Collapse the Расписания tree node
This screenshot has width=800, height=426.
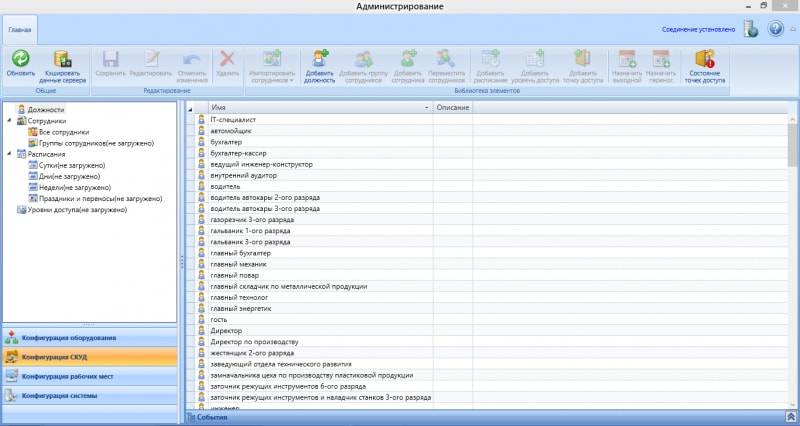click(x=9, y=154)
